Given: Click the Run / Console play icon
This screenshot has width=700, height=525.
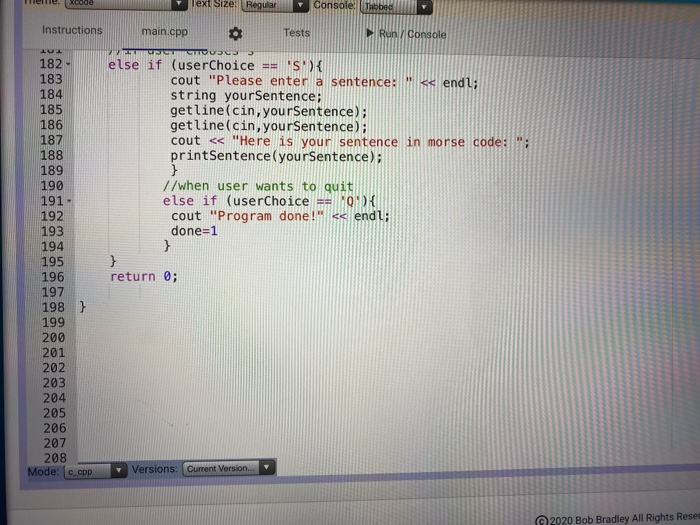Looking at the screenshot, I should click(370, 33).
